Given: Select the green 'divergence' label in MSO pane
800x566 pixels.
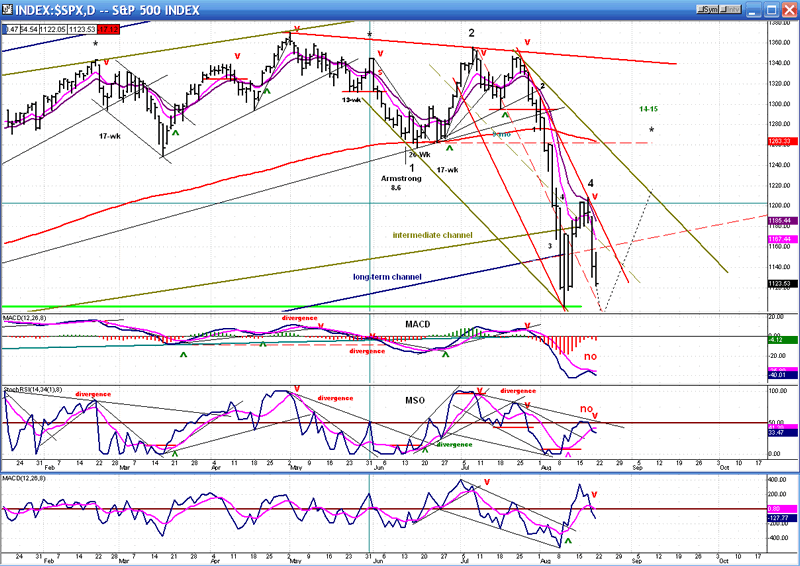Looking at the screenshot, I should pyautogui.click(x=454, y=445).
